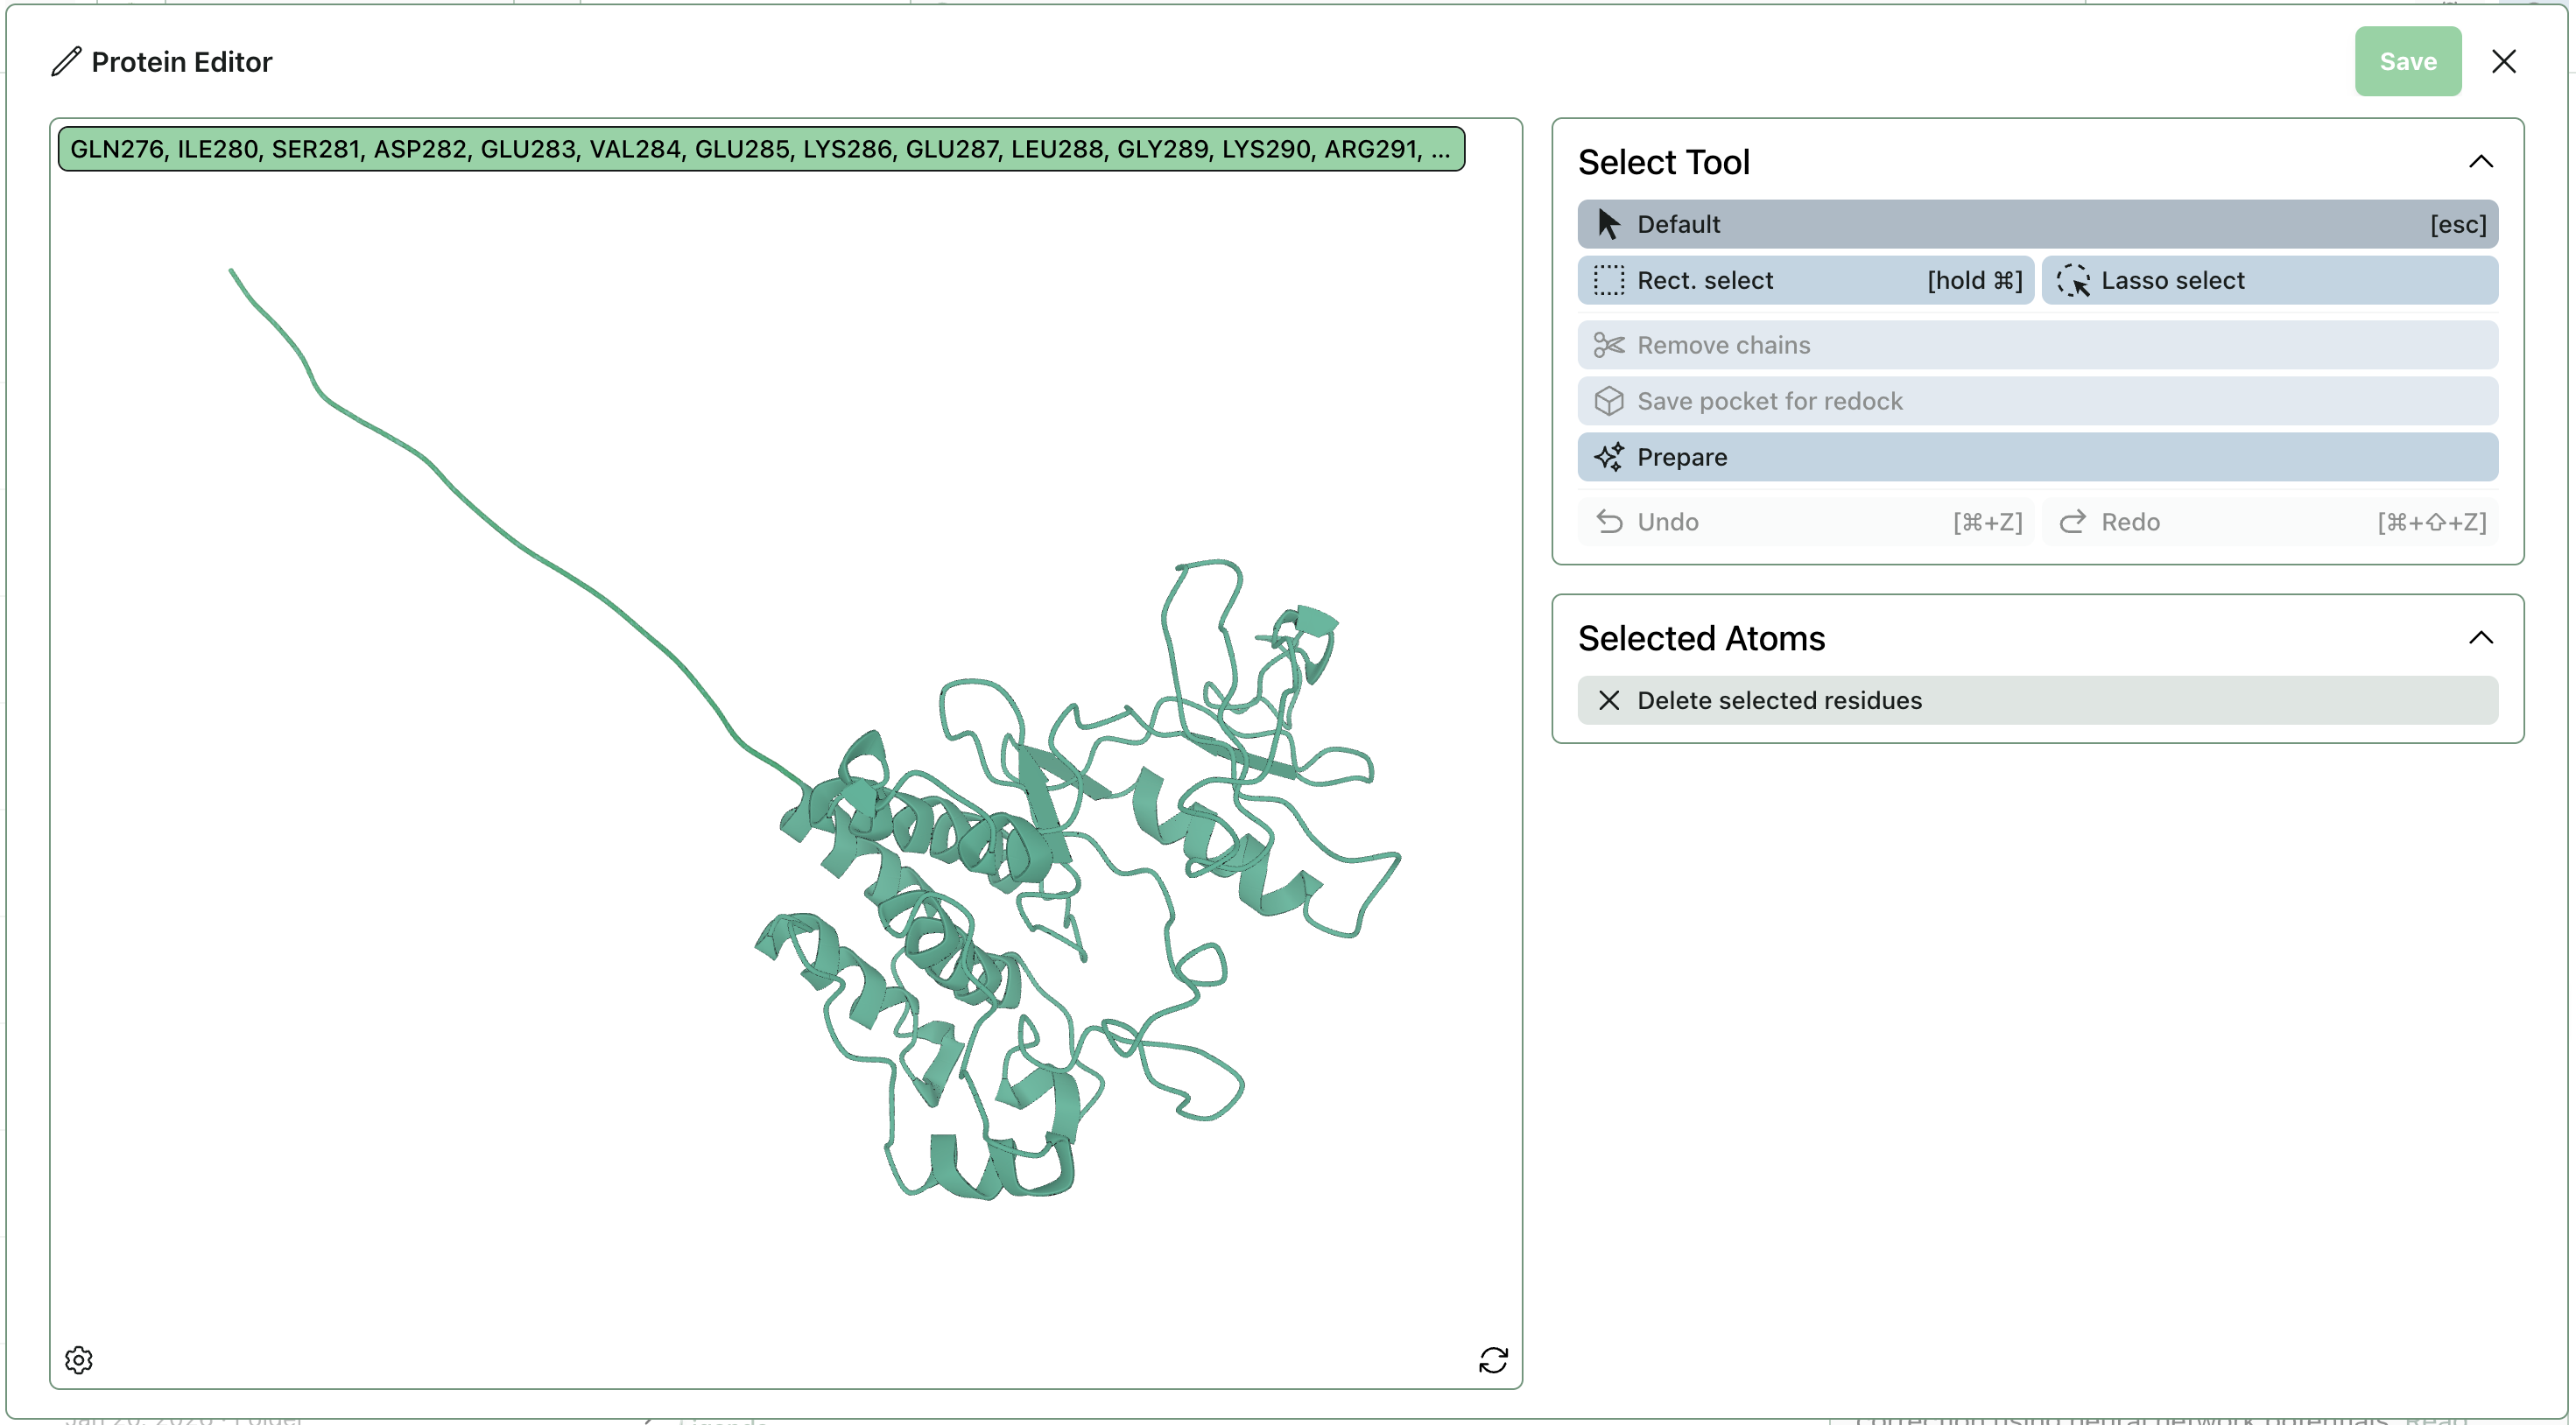Delete selected residues
The width and height of the screenshot is (2576, 1425).
coord(2036,700)
